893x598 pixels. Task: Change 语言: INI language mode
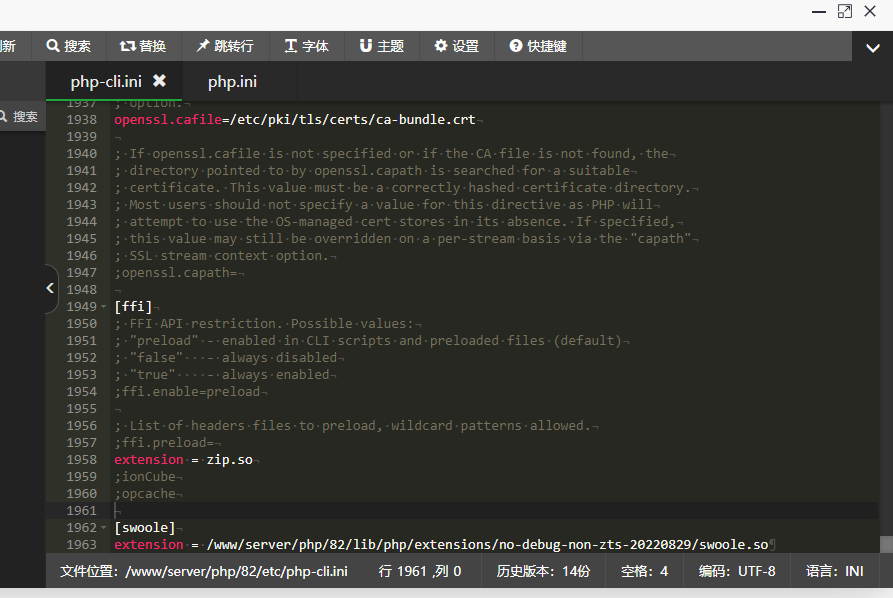click(835, 571)
